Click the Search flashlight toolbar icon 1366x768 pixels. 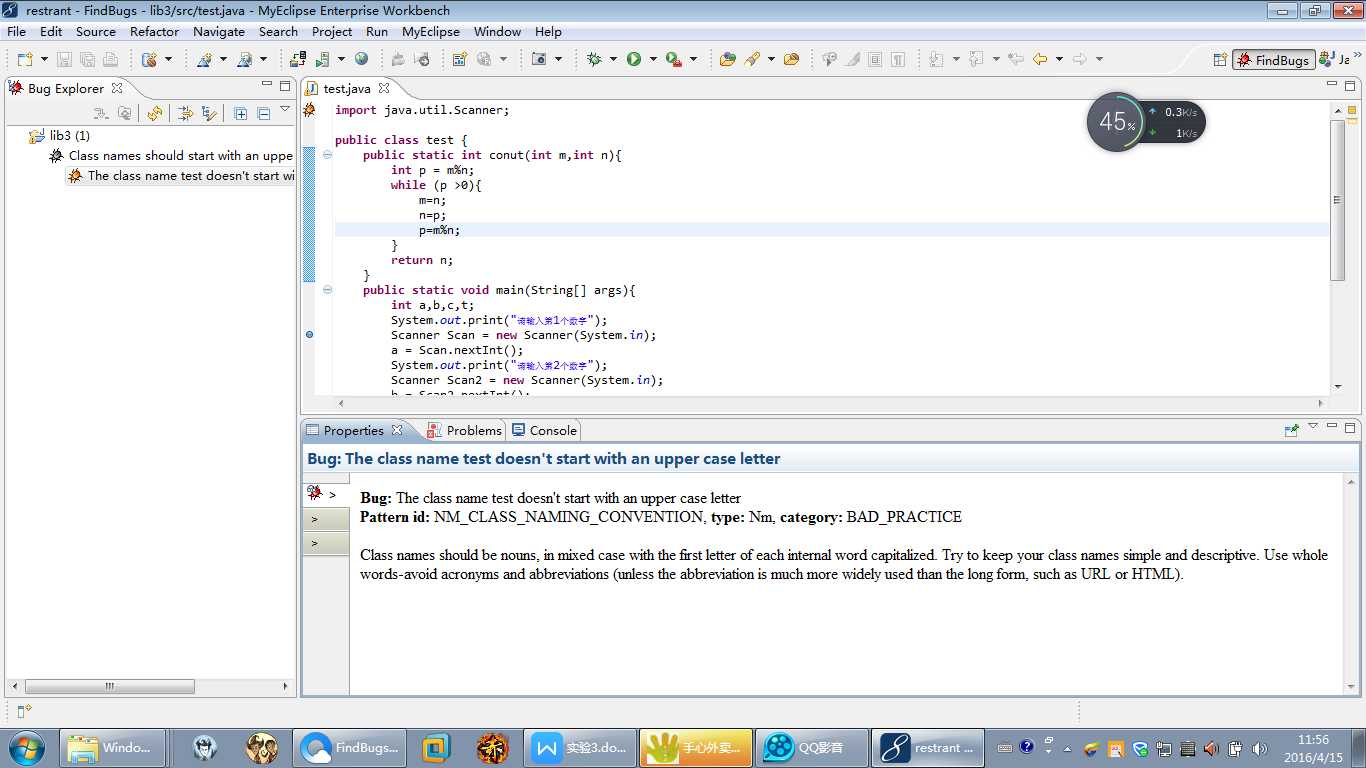753,60
